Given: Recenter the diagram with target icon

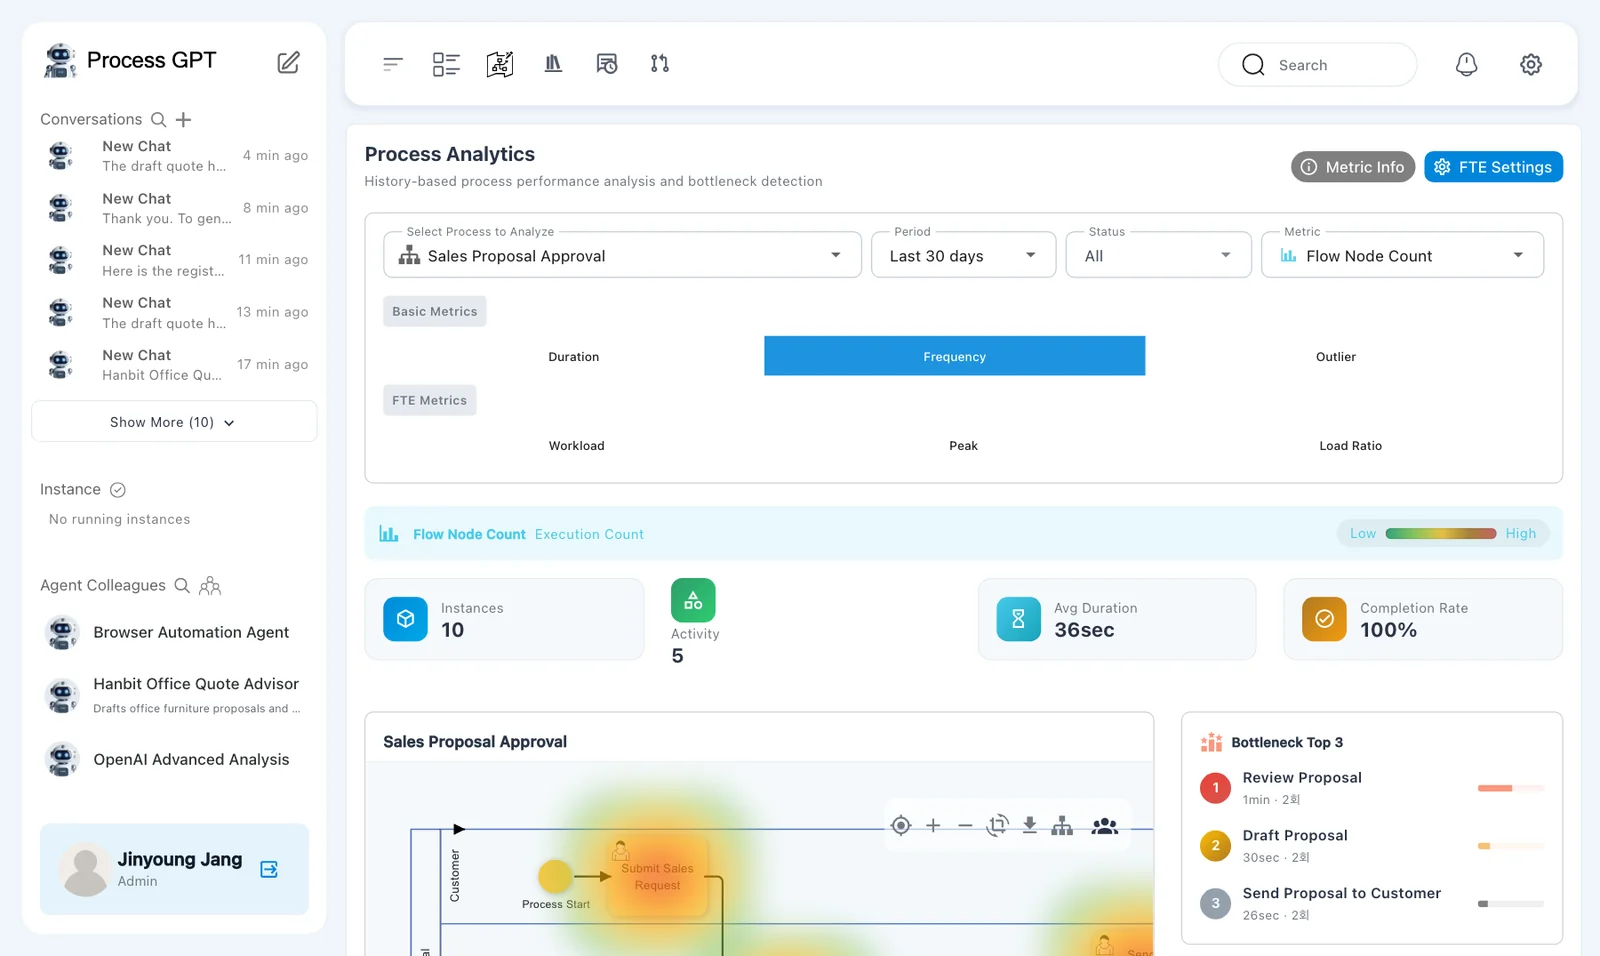Looking at the screenshot, I should click(901, 825).
